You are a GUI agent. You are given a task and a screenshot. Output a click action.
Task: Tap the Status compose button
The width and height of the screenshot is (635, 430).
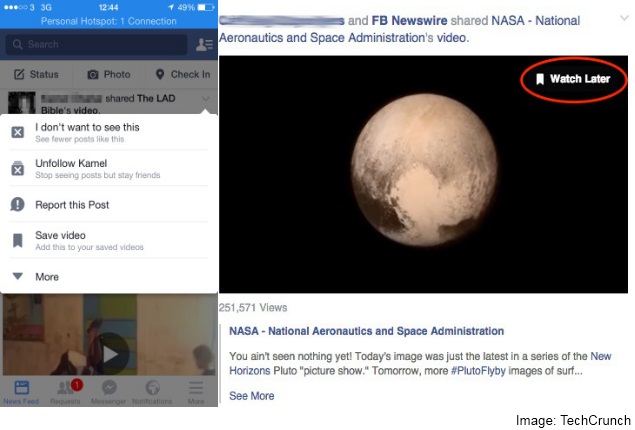click(36, 75)
